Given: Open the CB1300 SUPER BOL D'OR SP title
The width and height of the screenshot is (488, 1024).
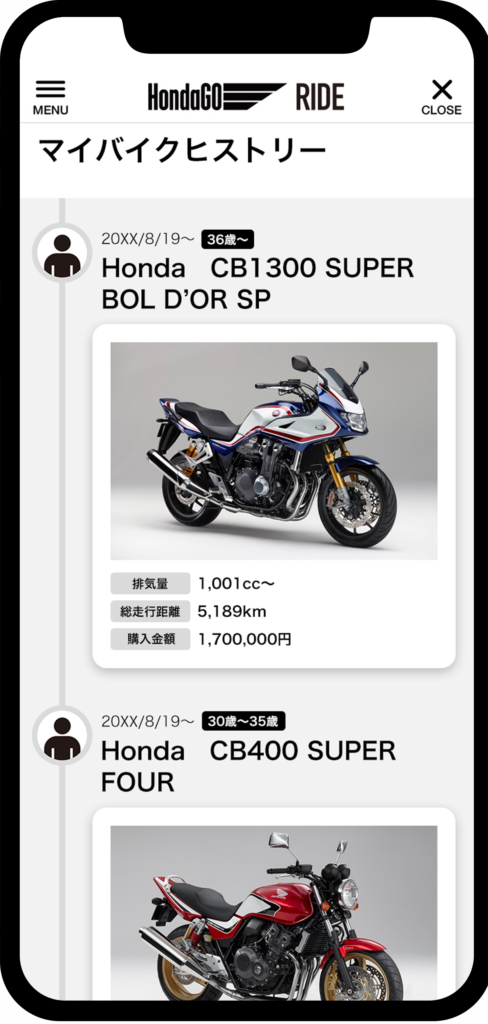Looking at the screenshot, I should (x=257, y=283).
